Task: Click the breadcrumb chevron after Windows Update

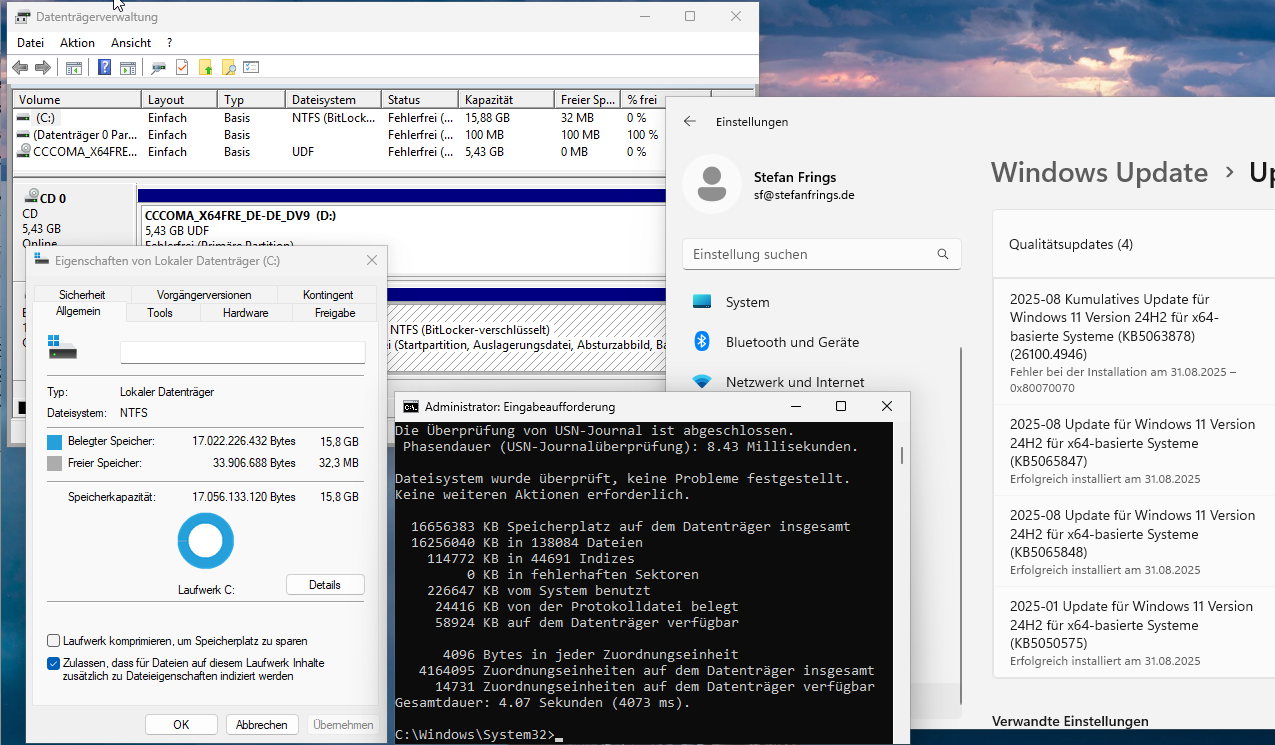Action: pos(1229,173)
